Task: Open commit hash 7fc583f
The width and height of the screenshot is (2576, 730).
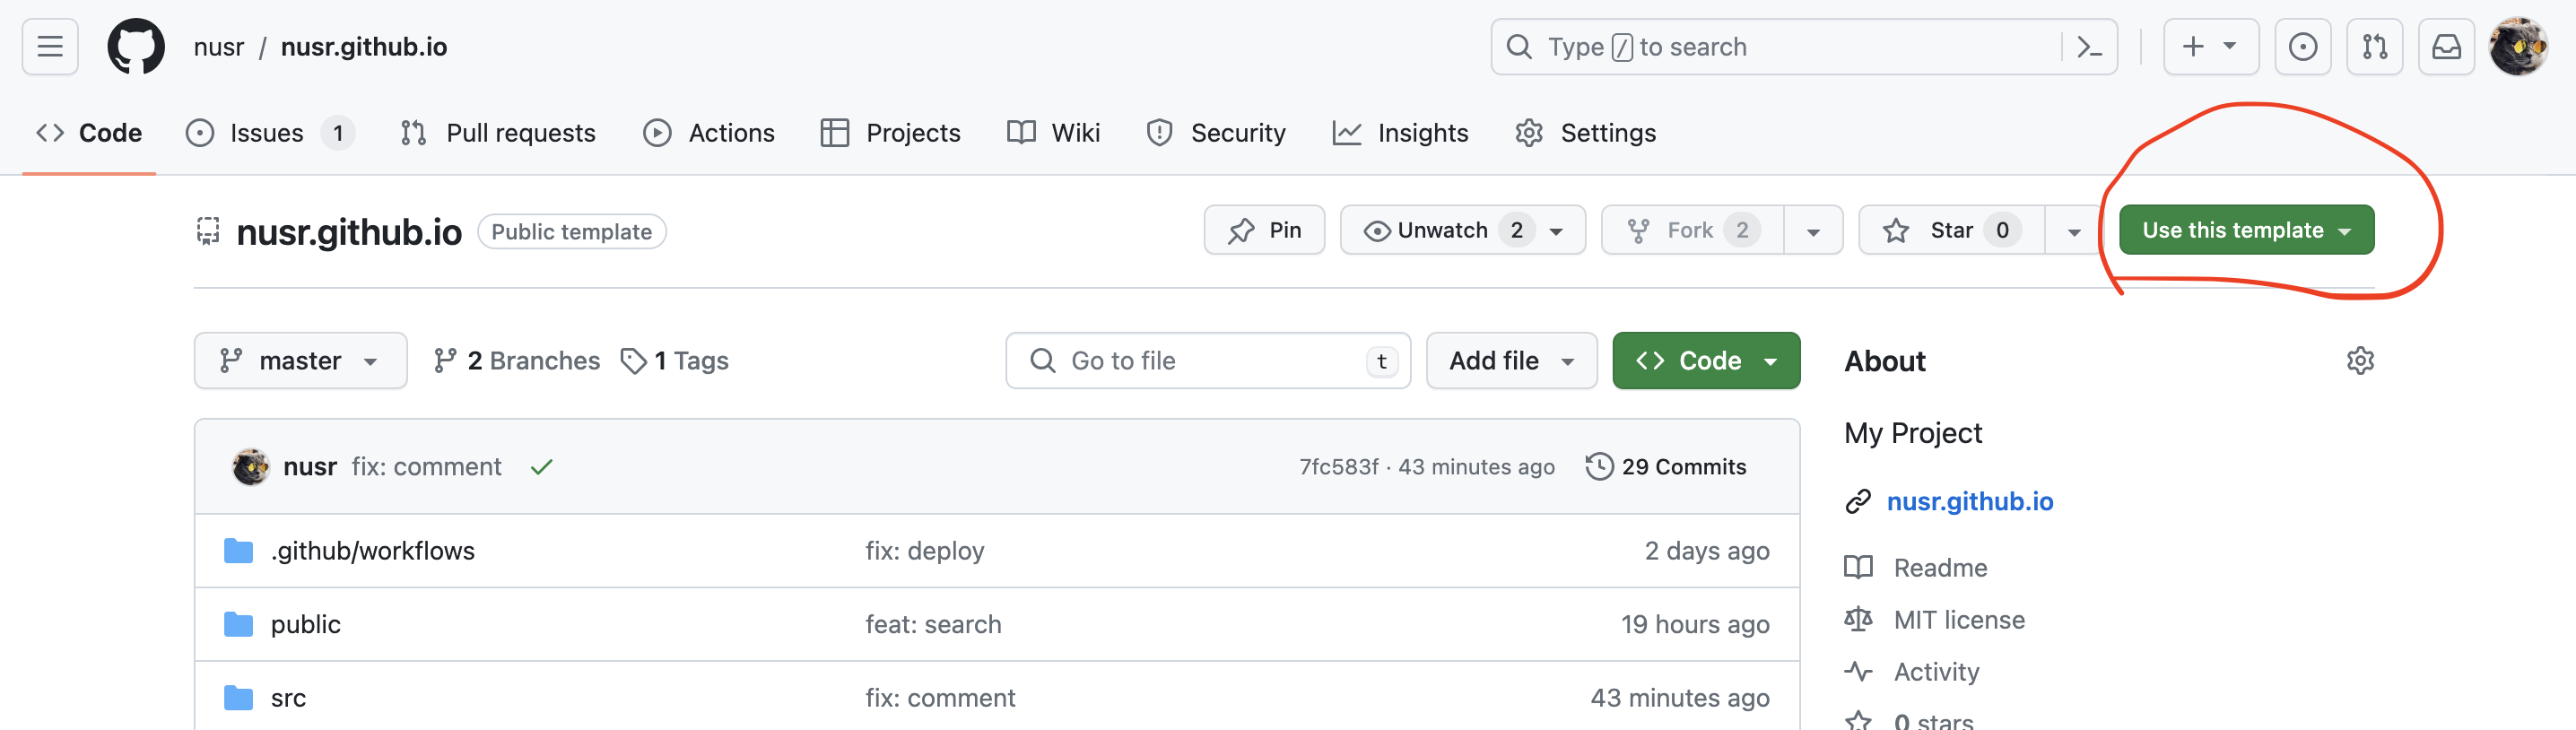Action: pos(1338,467)
